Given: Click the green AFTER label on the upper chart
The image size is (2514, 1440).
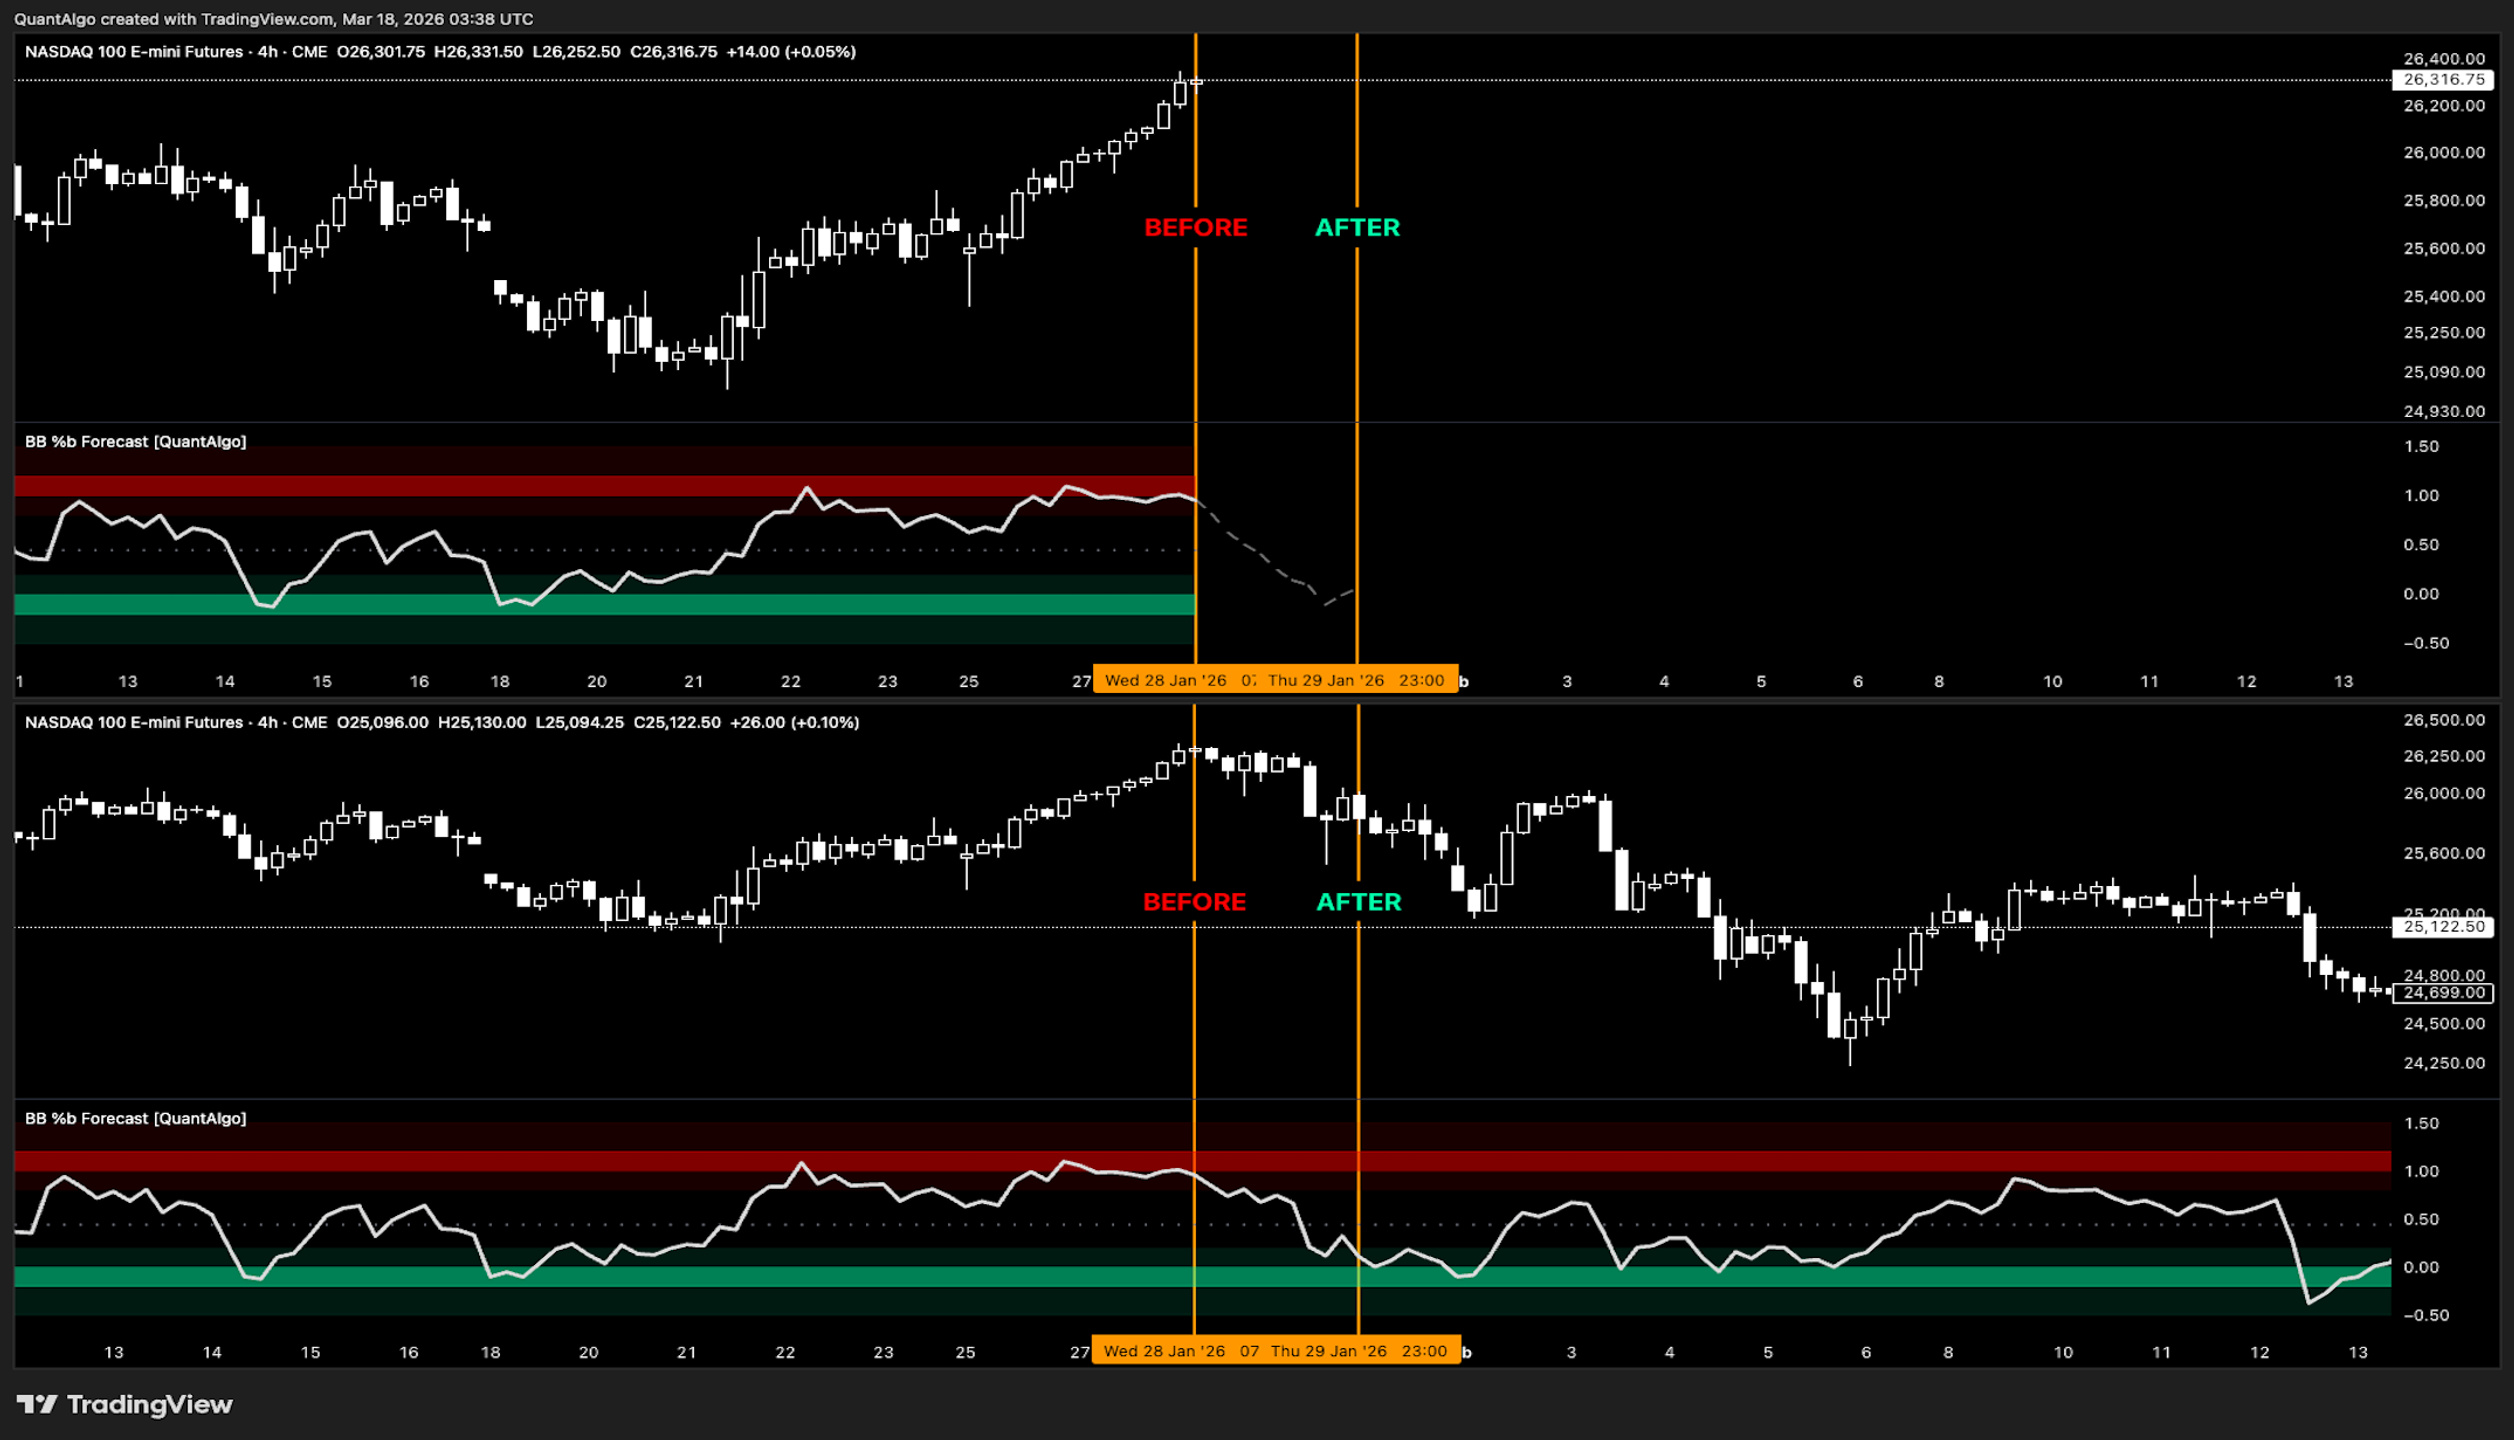Looking at the screenshot, I should coord(1357,228).
